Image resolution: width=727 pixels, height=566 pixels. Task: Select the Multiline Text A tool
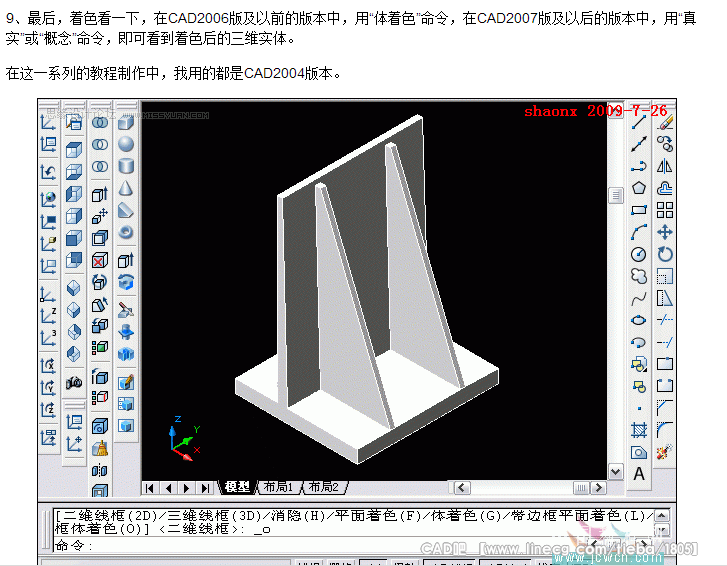pyautogui.click(x=638, y=474)
